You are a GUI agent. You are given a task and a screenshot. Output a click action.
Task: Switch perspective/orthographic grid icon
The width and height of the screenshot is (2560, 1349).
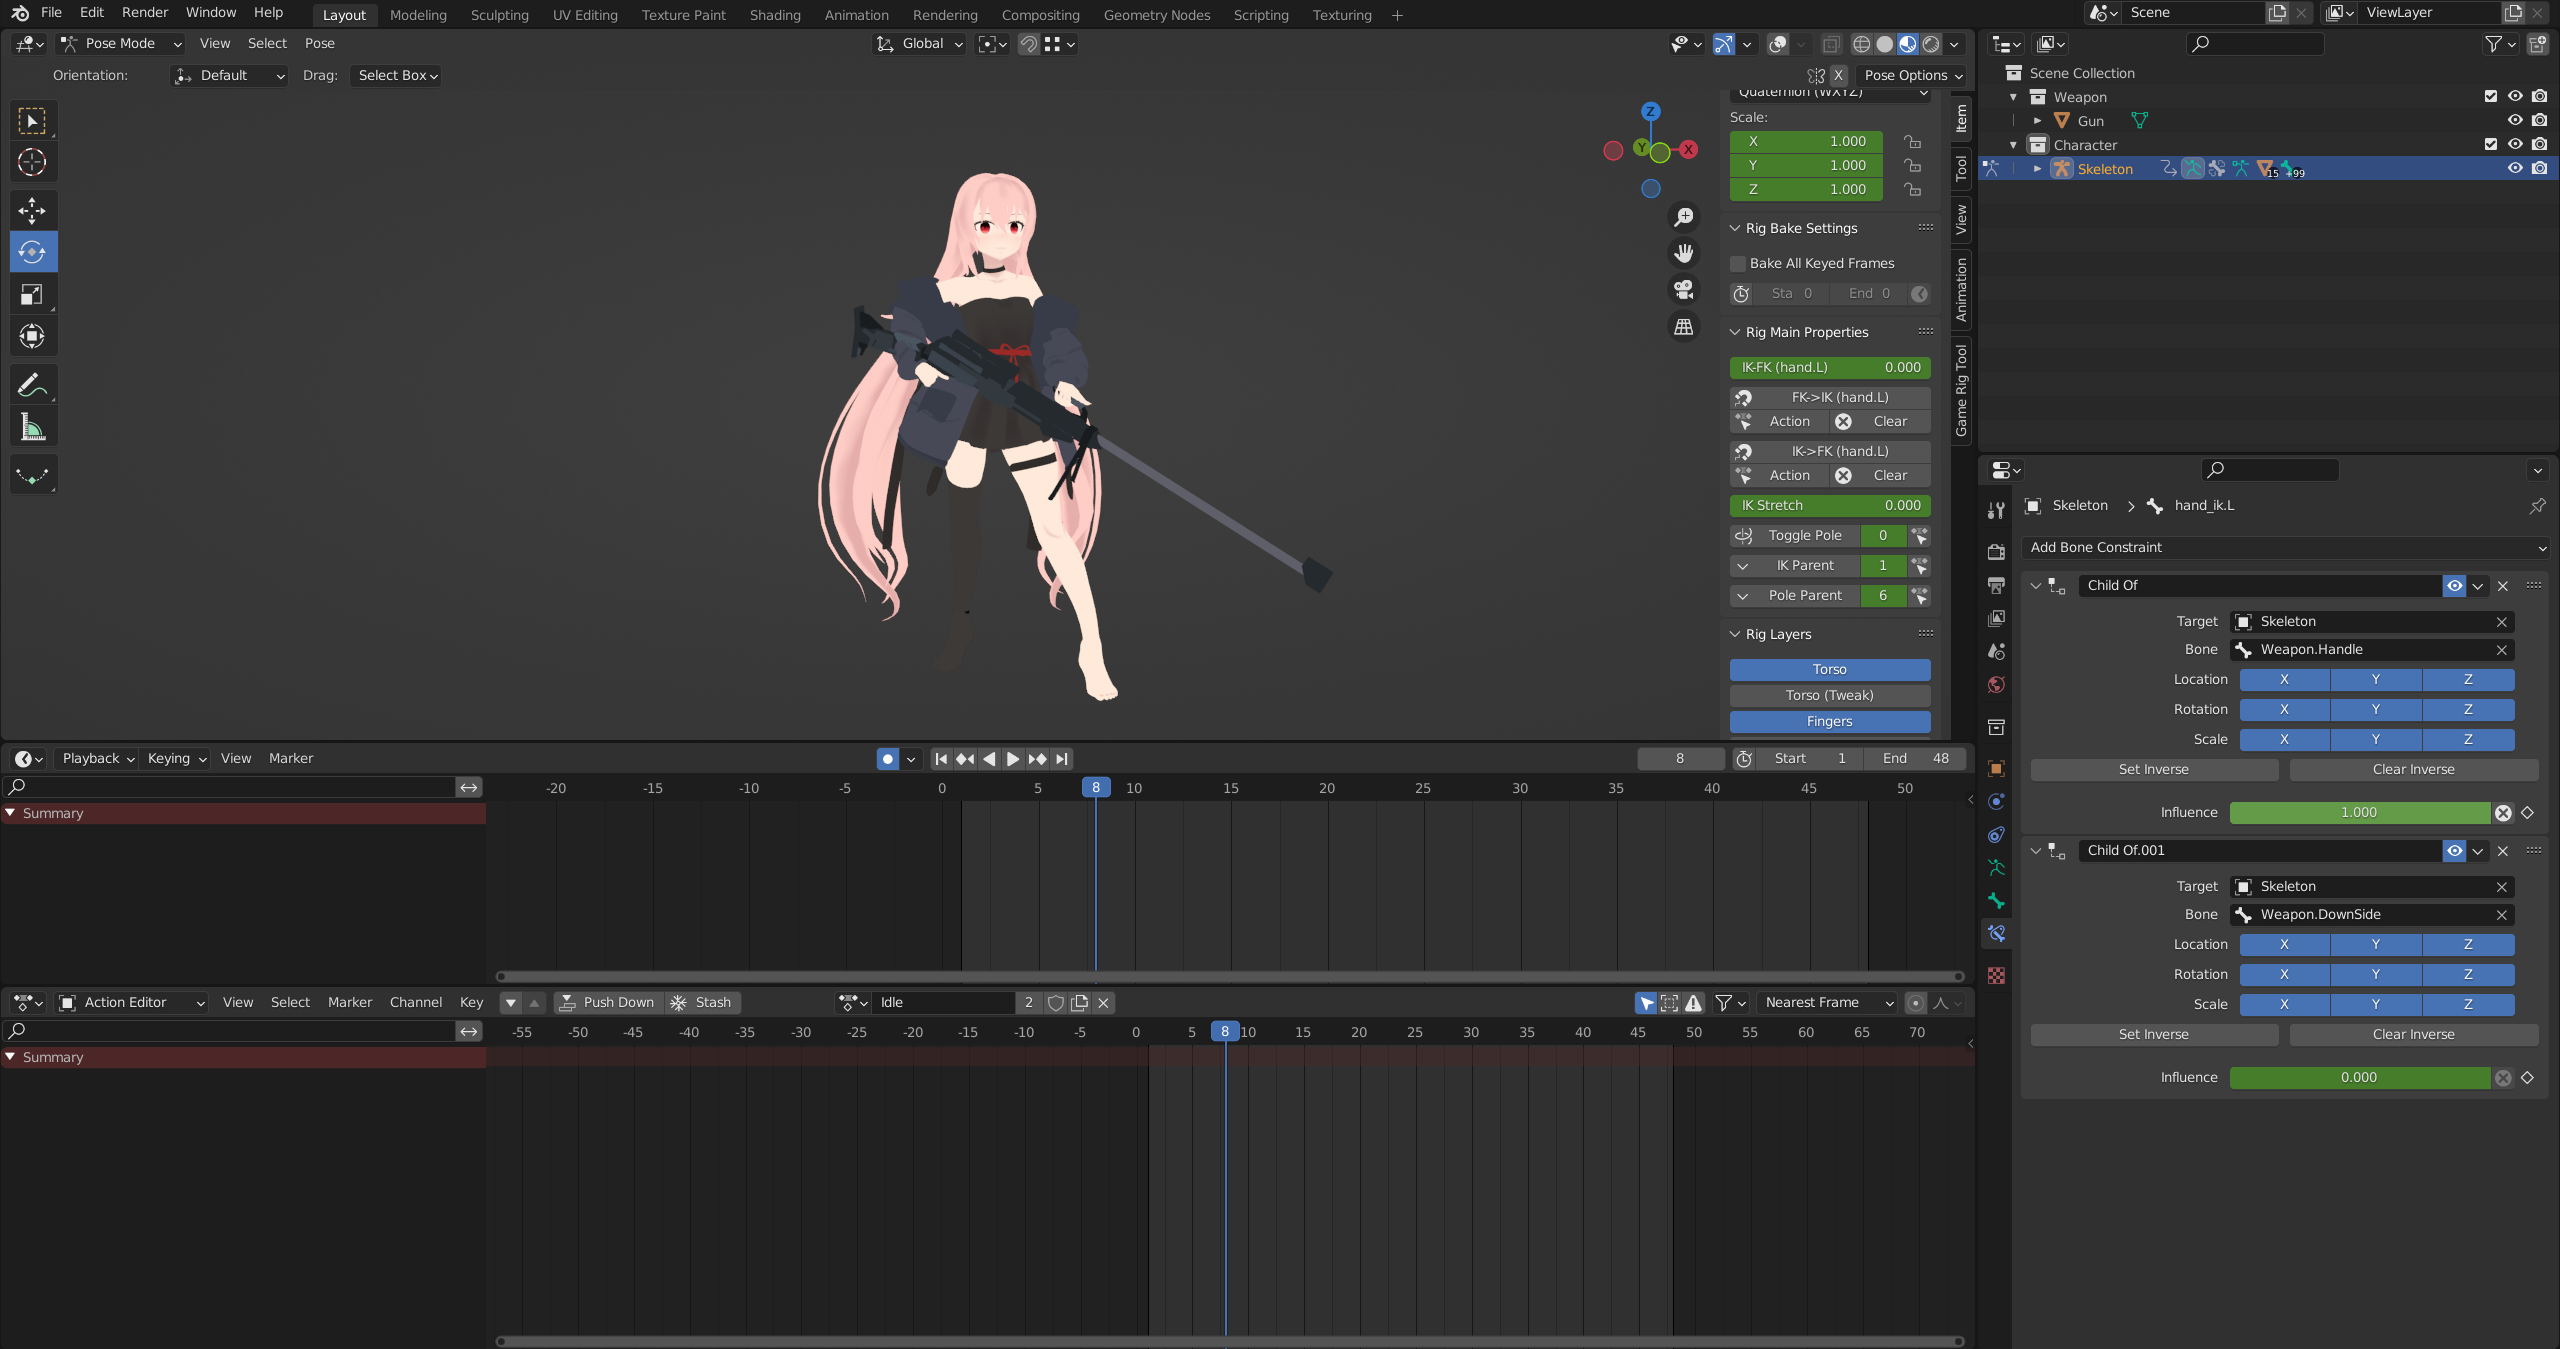click(1684, 327)
